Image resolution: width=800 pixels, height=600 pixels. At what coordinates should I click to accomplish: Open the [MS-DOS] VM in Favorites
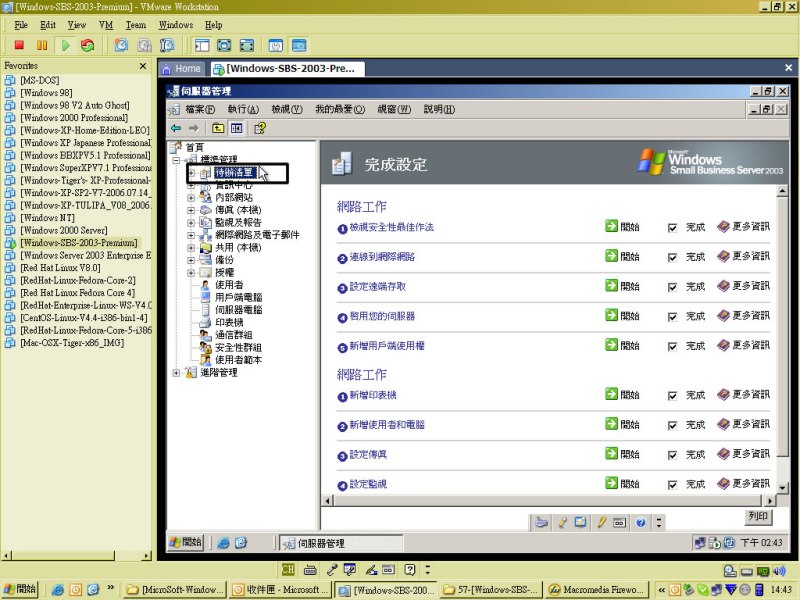tap(40, 80)
